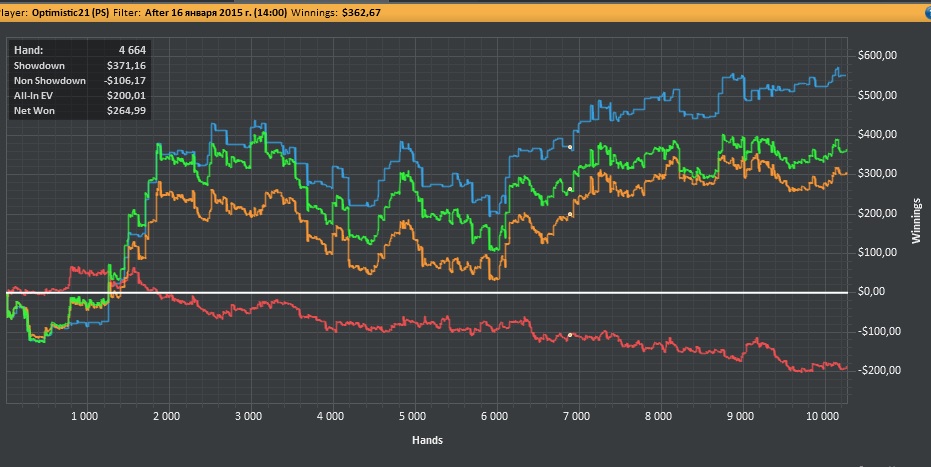Click the $600,00 axis label
Screen dimensions: 931x467
877,56
